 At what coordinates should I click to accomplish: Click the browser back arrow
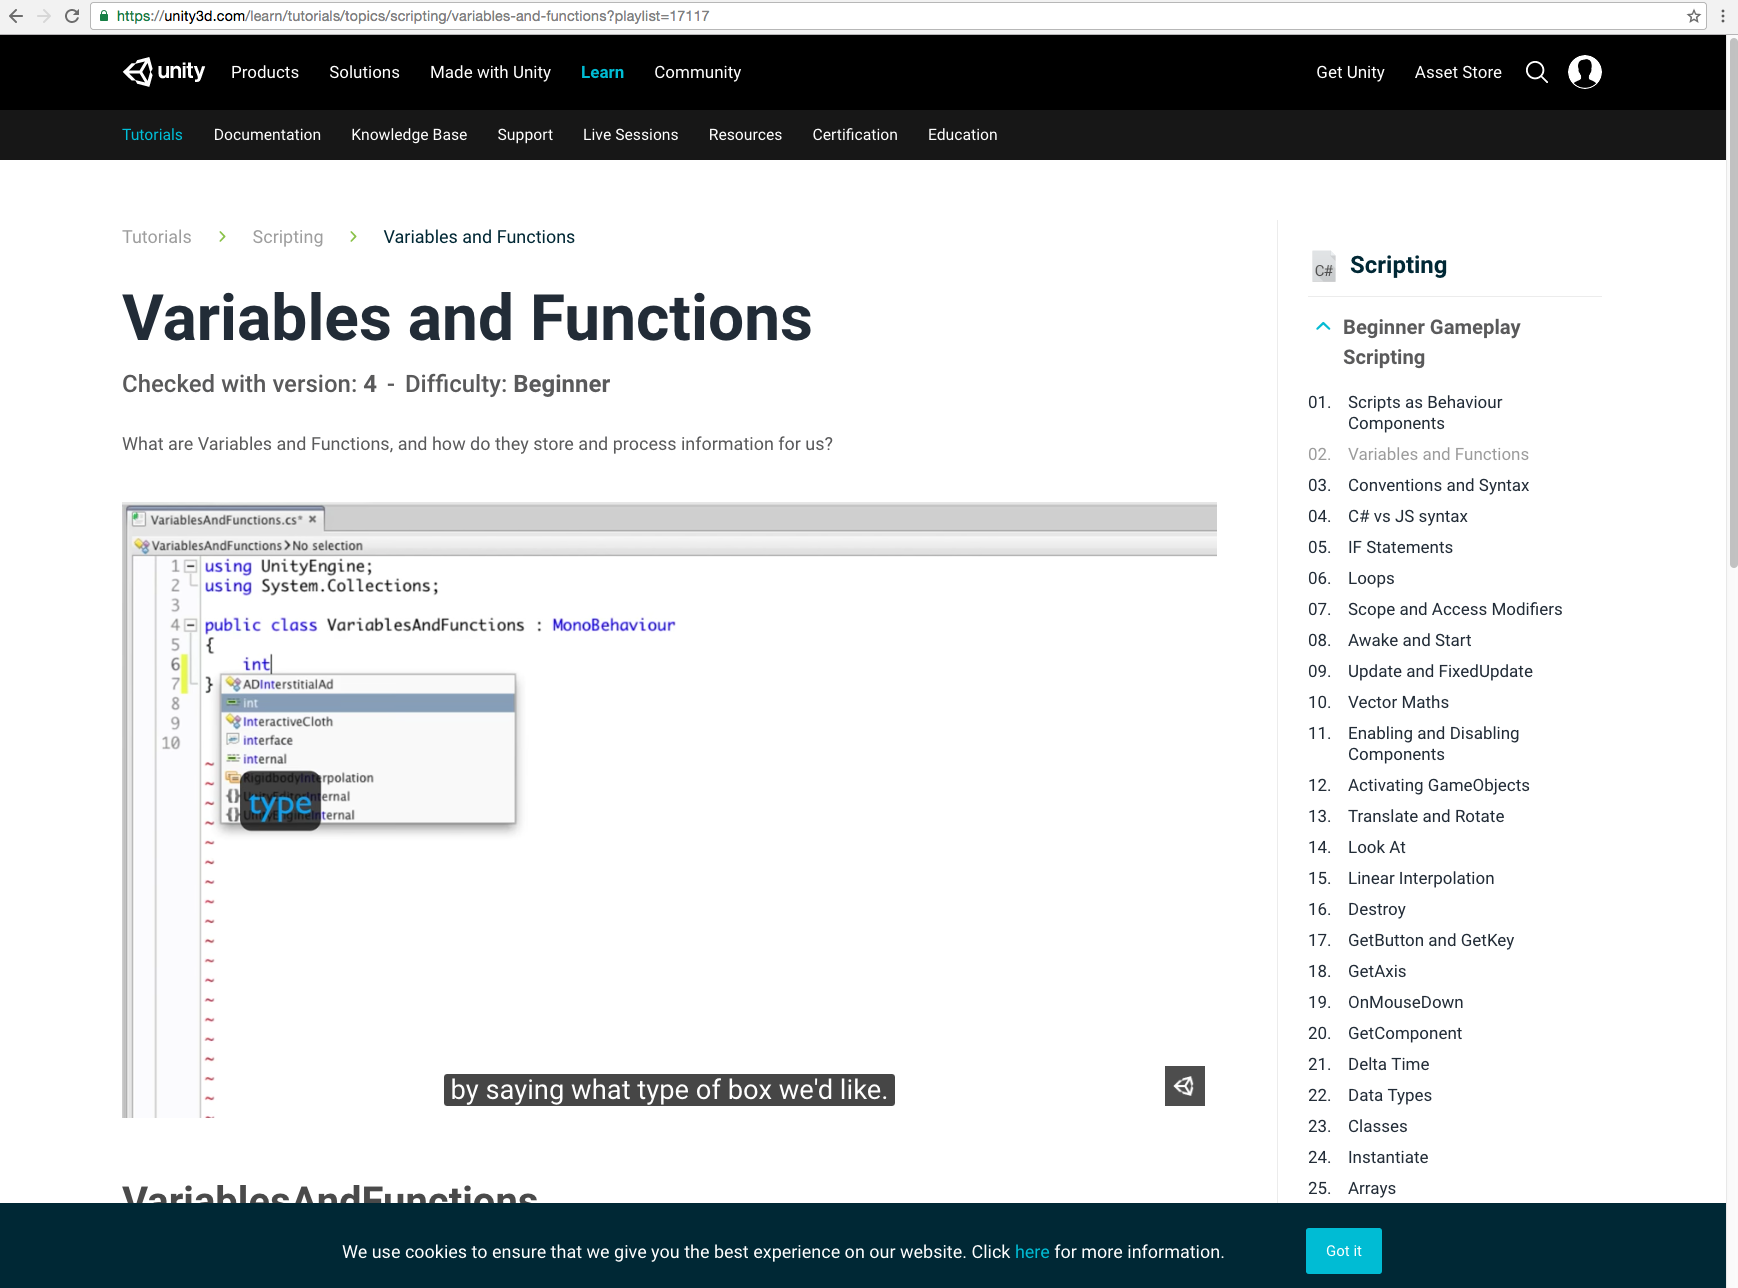pyautogui.click(x=16, y=16)
